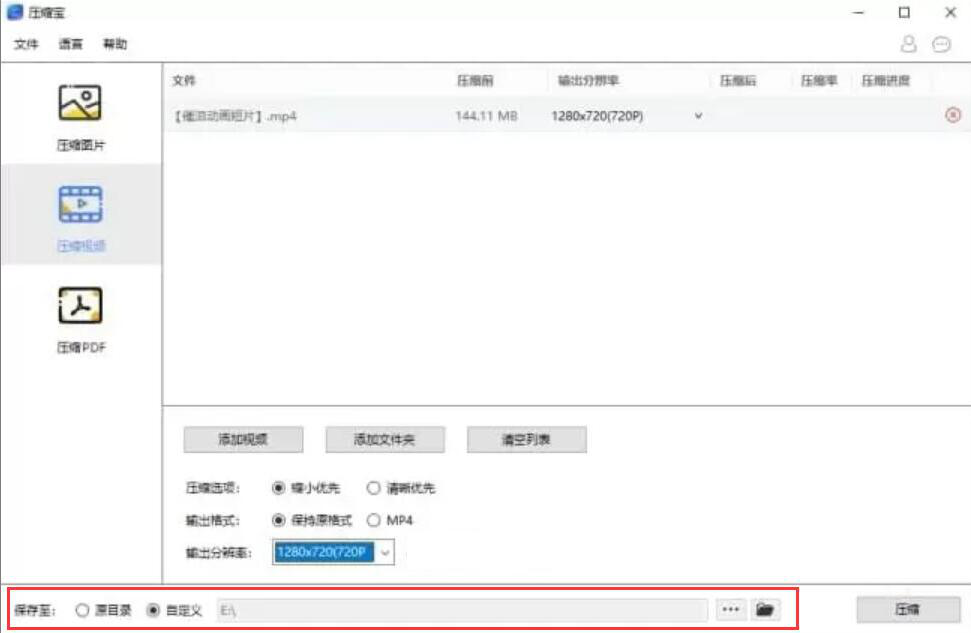This screenshot has width=971, height=633.
Task: Open the folder icon beside the save path
Action: coord(765,609)
